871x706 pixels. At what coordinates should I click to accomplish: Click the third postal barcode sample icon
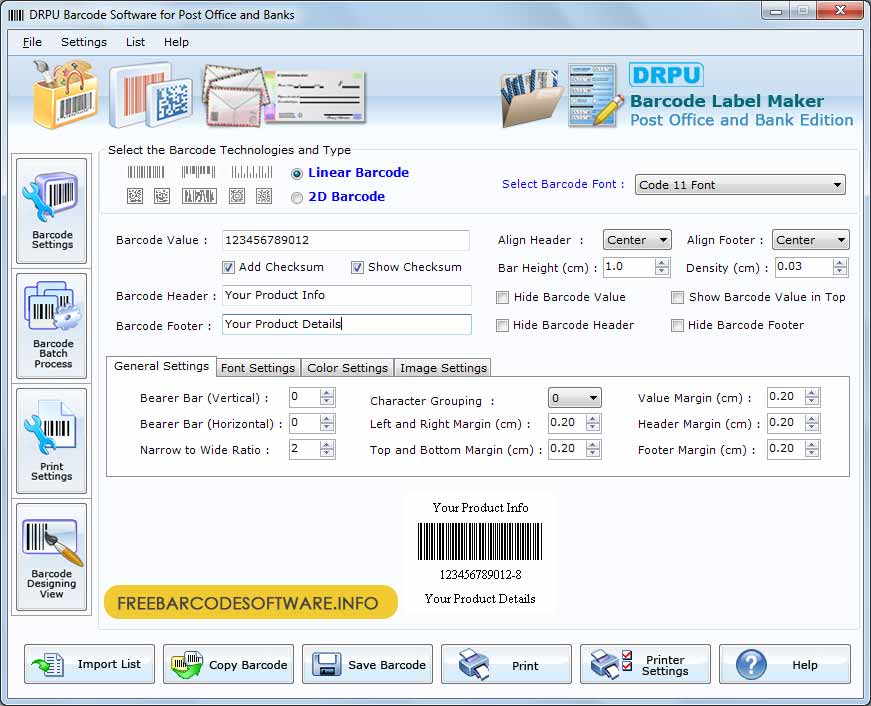pos(252,172)
